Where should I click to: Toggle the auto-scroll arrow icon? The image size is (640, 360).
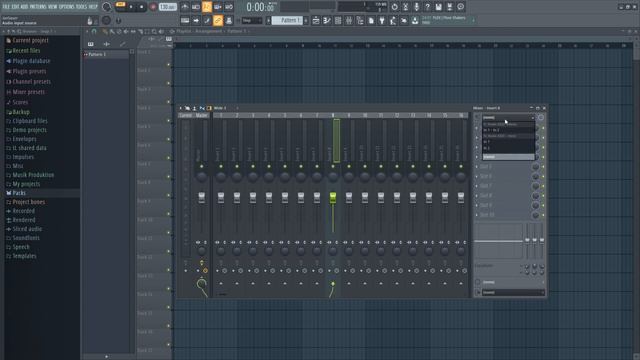tap(196, 20)
